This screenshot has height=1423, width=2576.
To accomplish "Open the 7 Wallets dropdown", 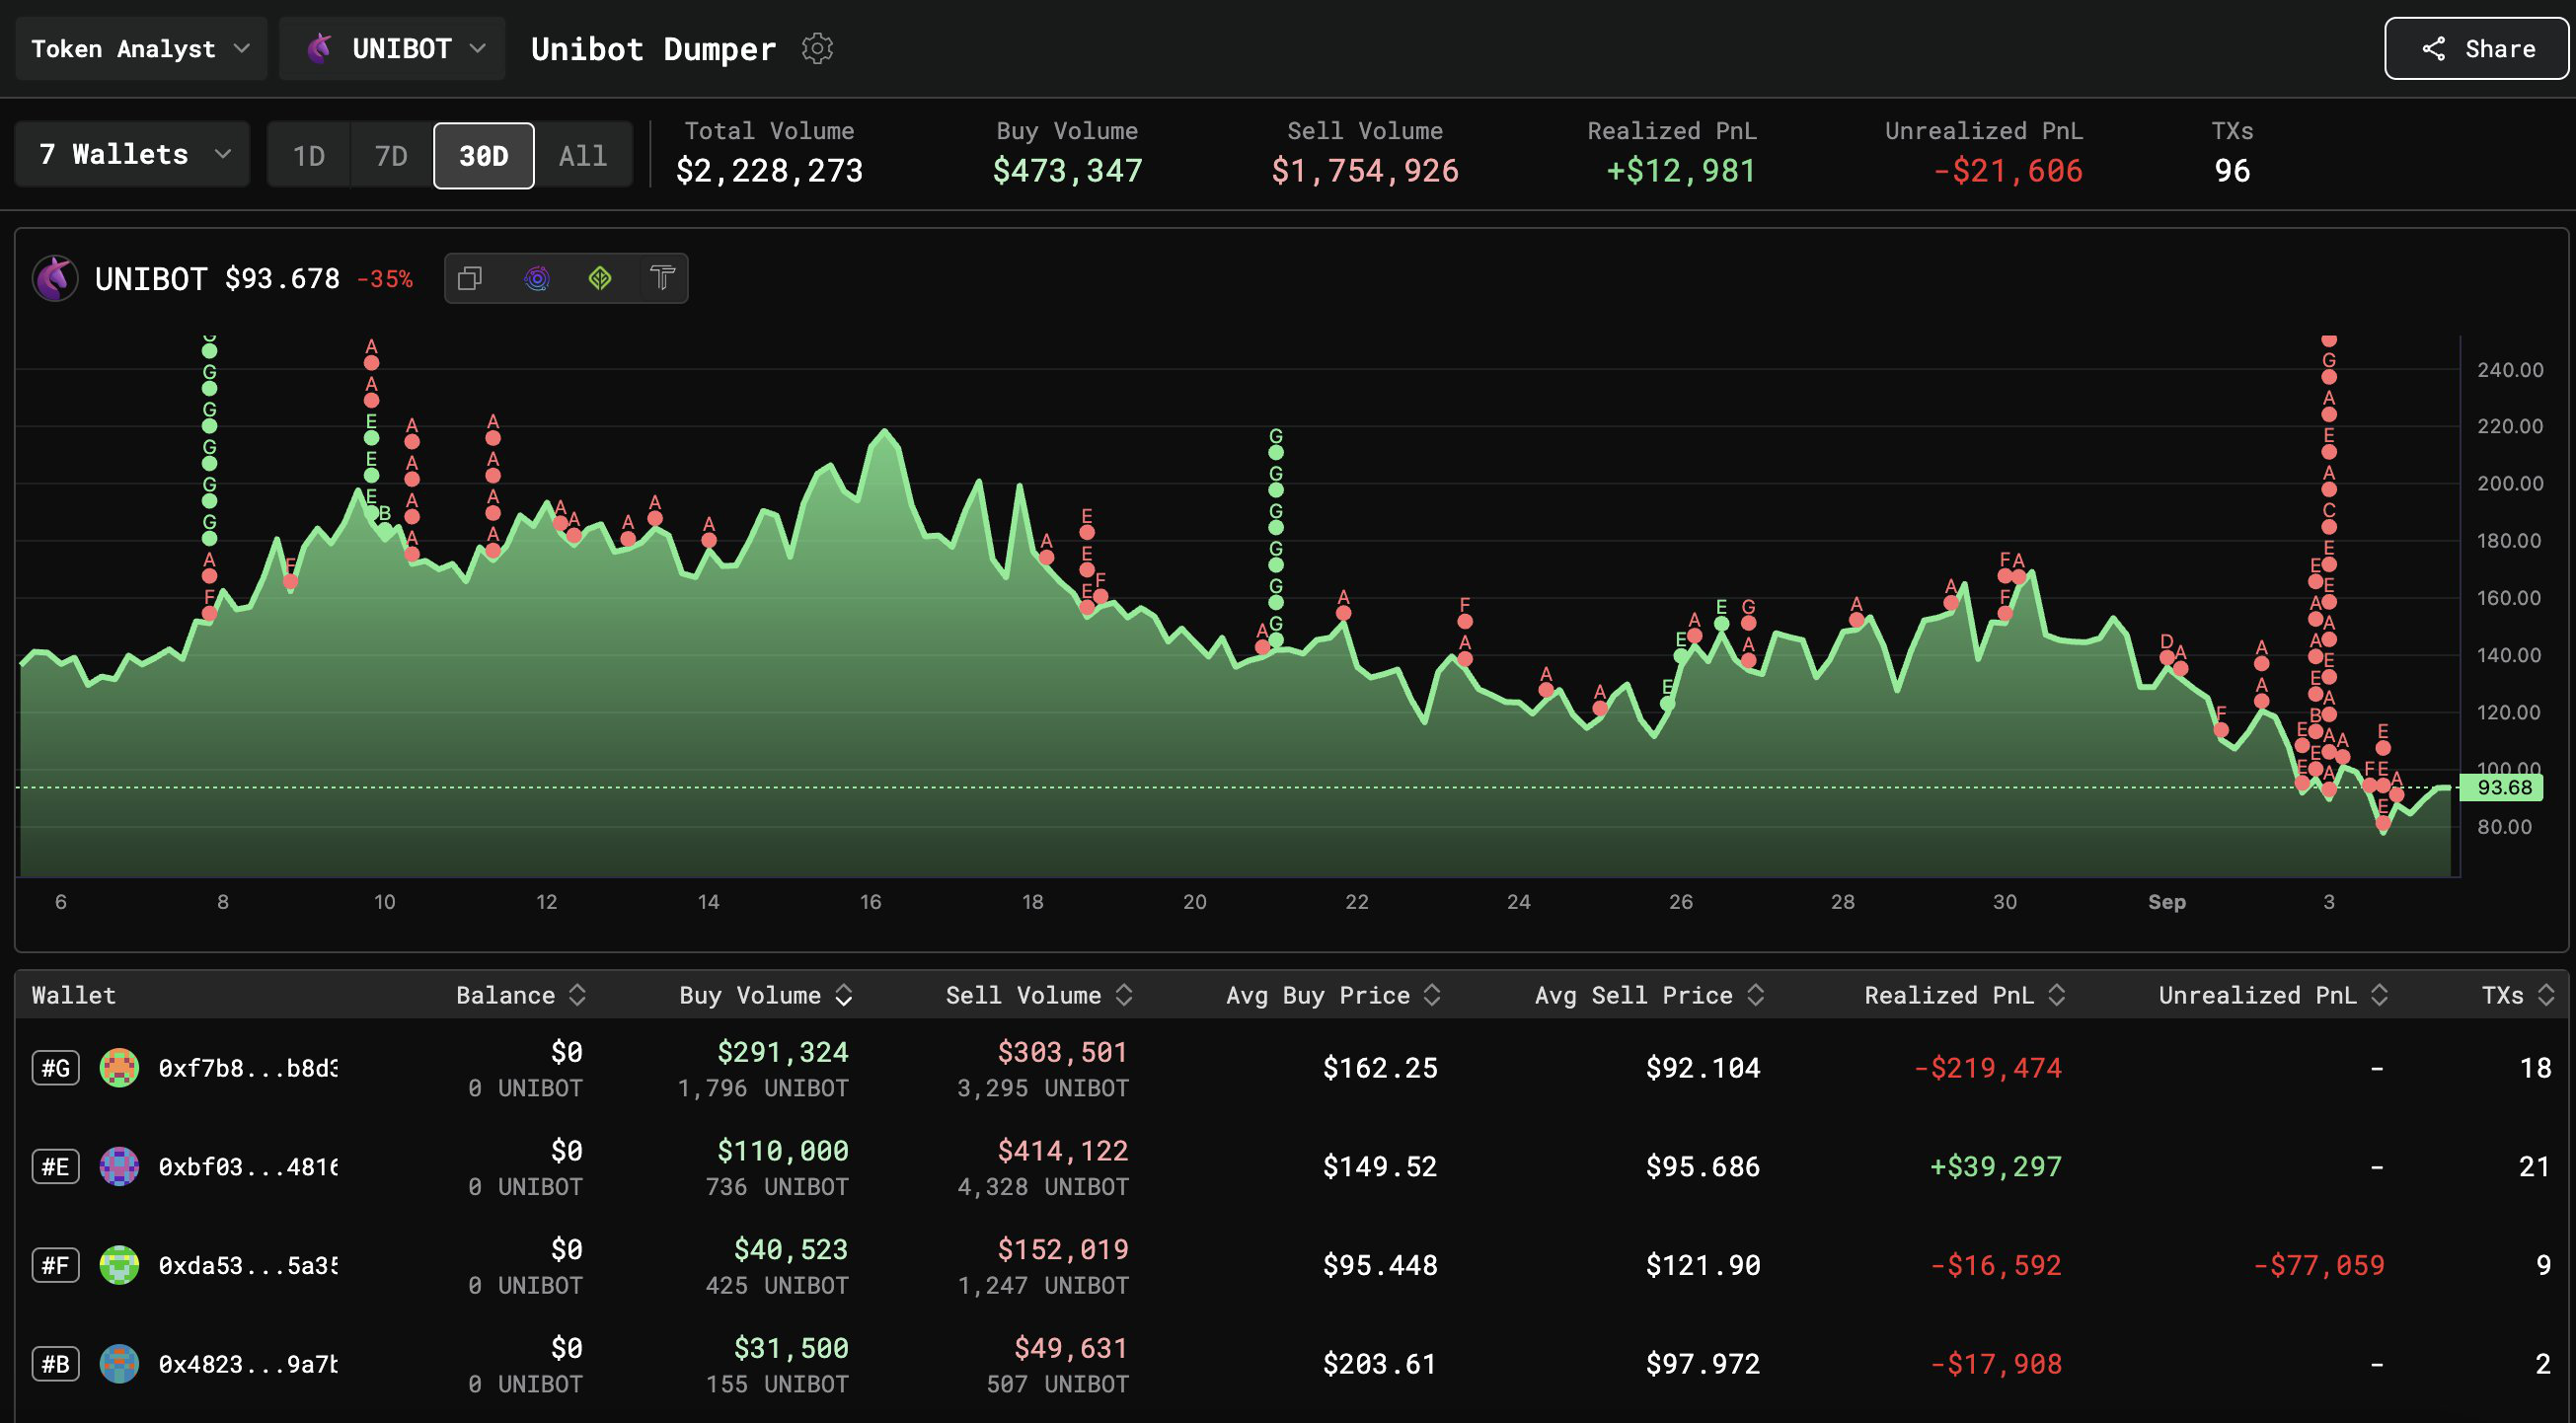I will click(133, 154).
